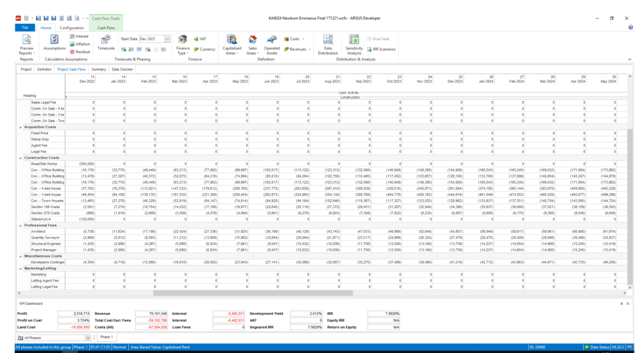This screenshot has width=643, height=362.
Task: Select the Architect row heading
Action: 38,232
